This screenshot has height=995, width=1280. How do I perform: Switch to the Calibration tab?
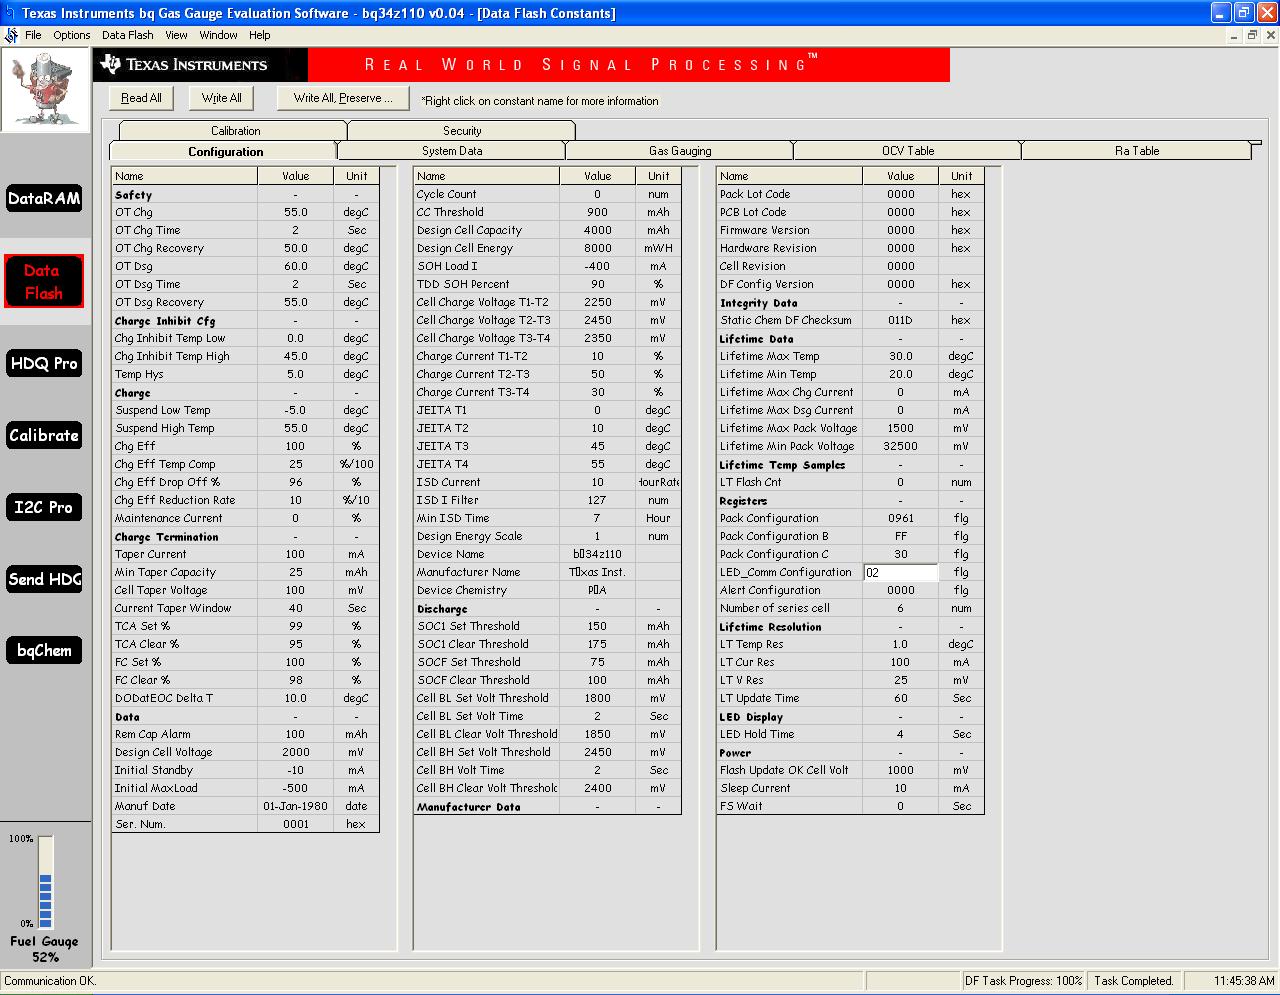coord(235,131)
